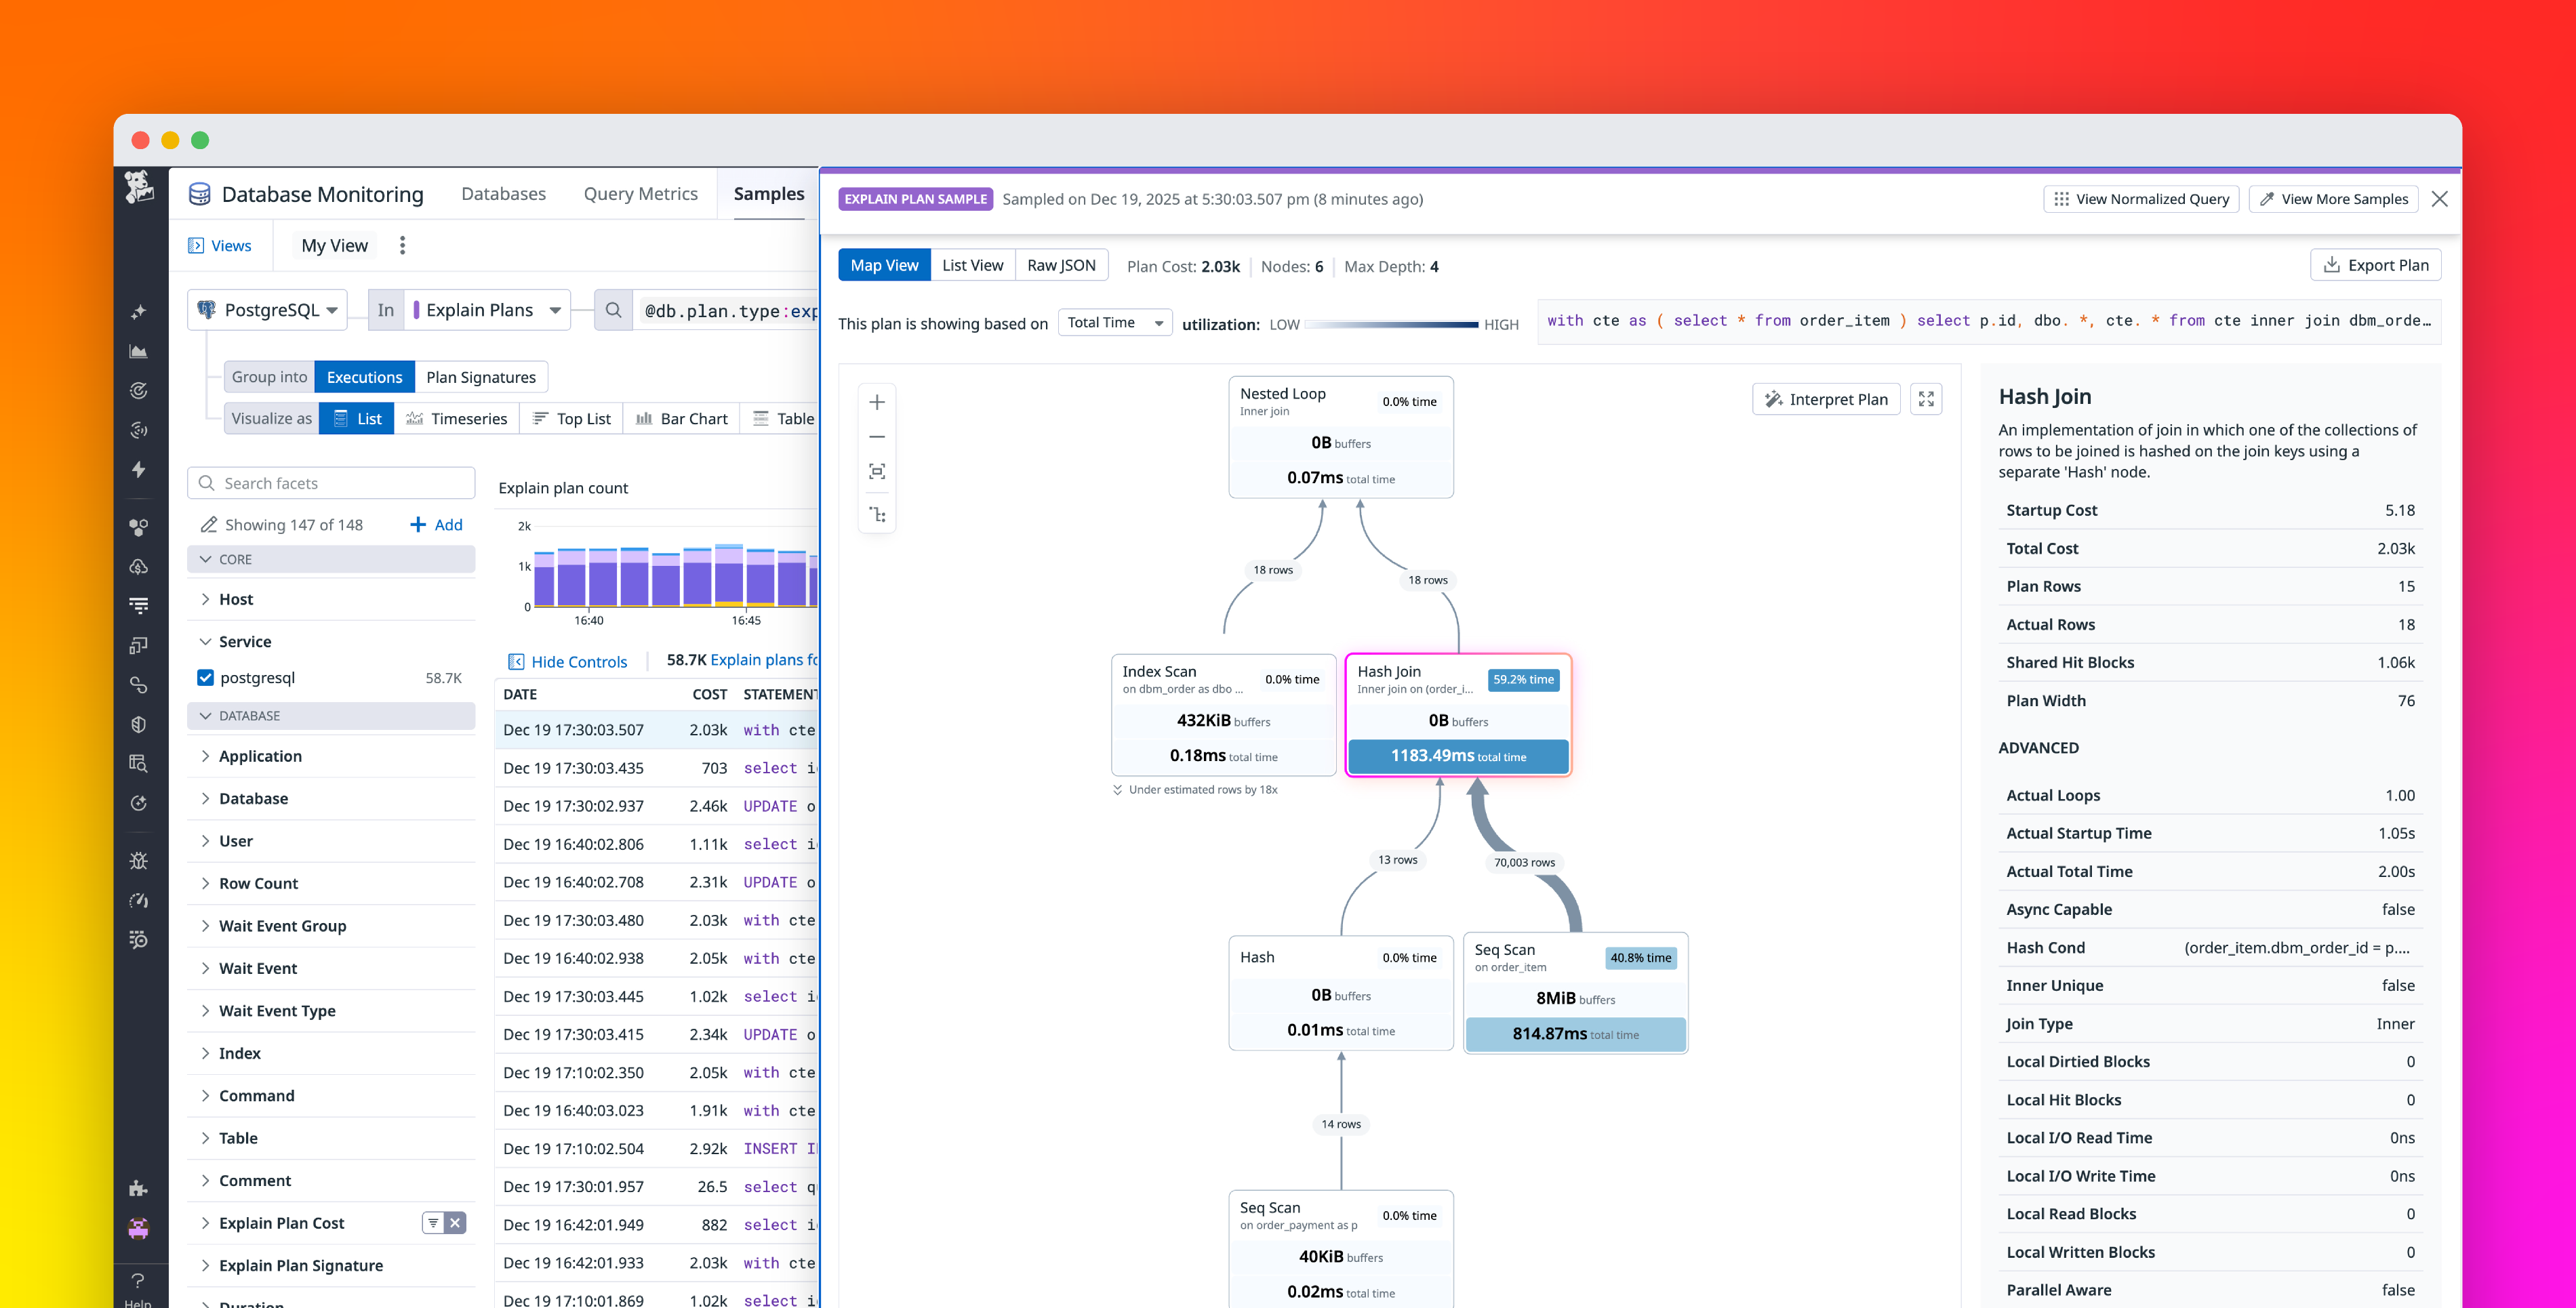
Task: Uncheck the postgresql service filter
Action: (205, 677)
